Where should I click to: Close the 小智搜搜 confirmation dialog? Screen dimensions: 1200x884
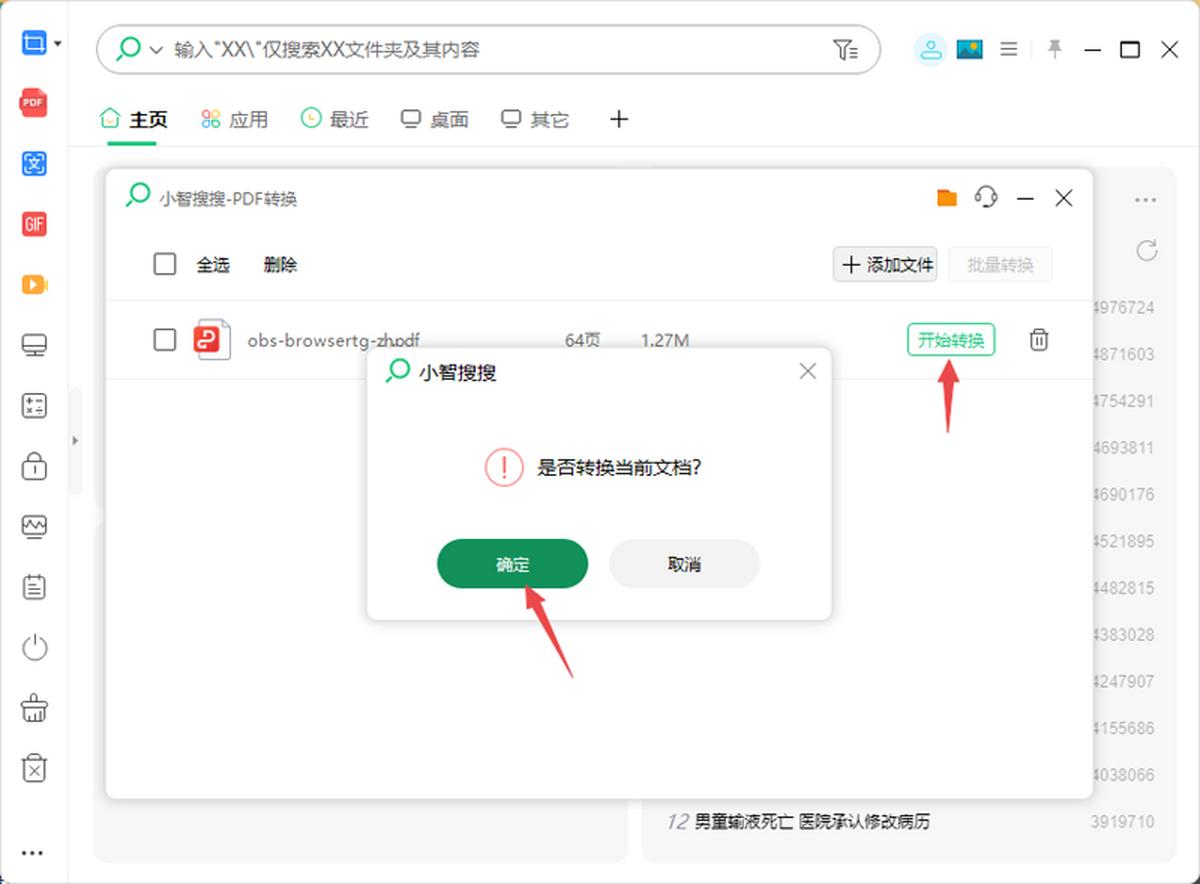(x=808, y=371)
